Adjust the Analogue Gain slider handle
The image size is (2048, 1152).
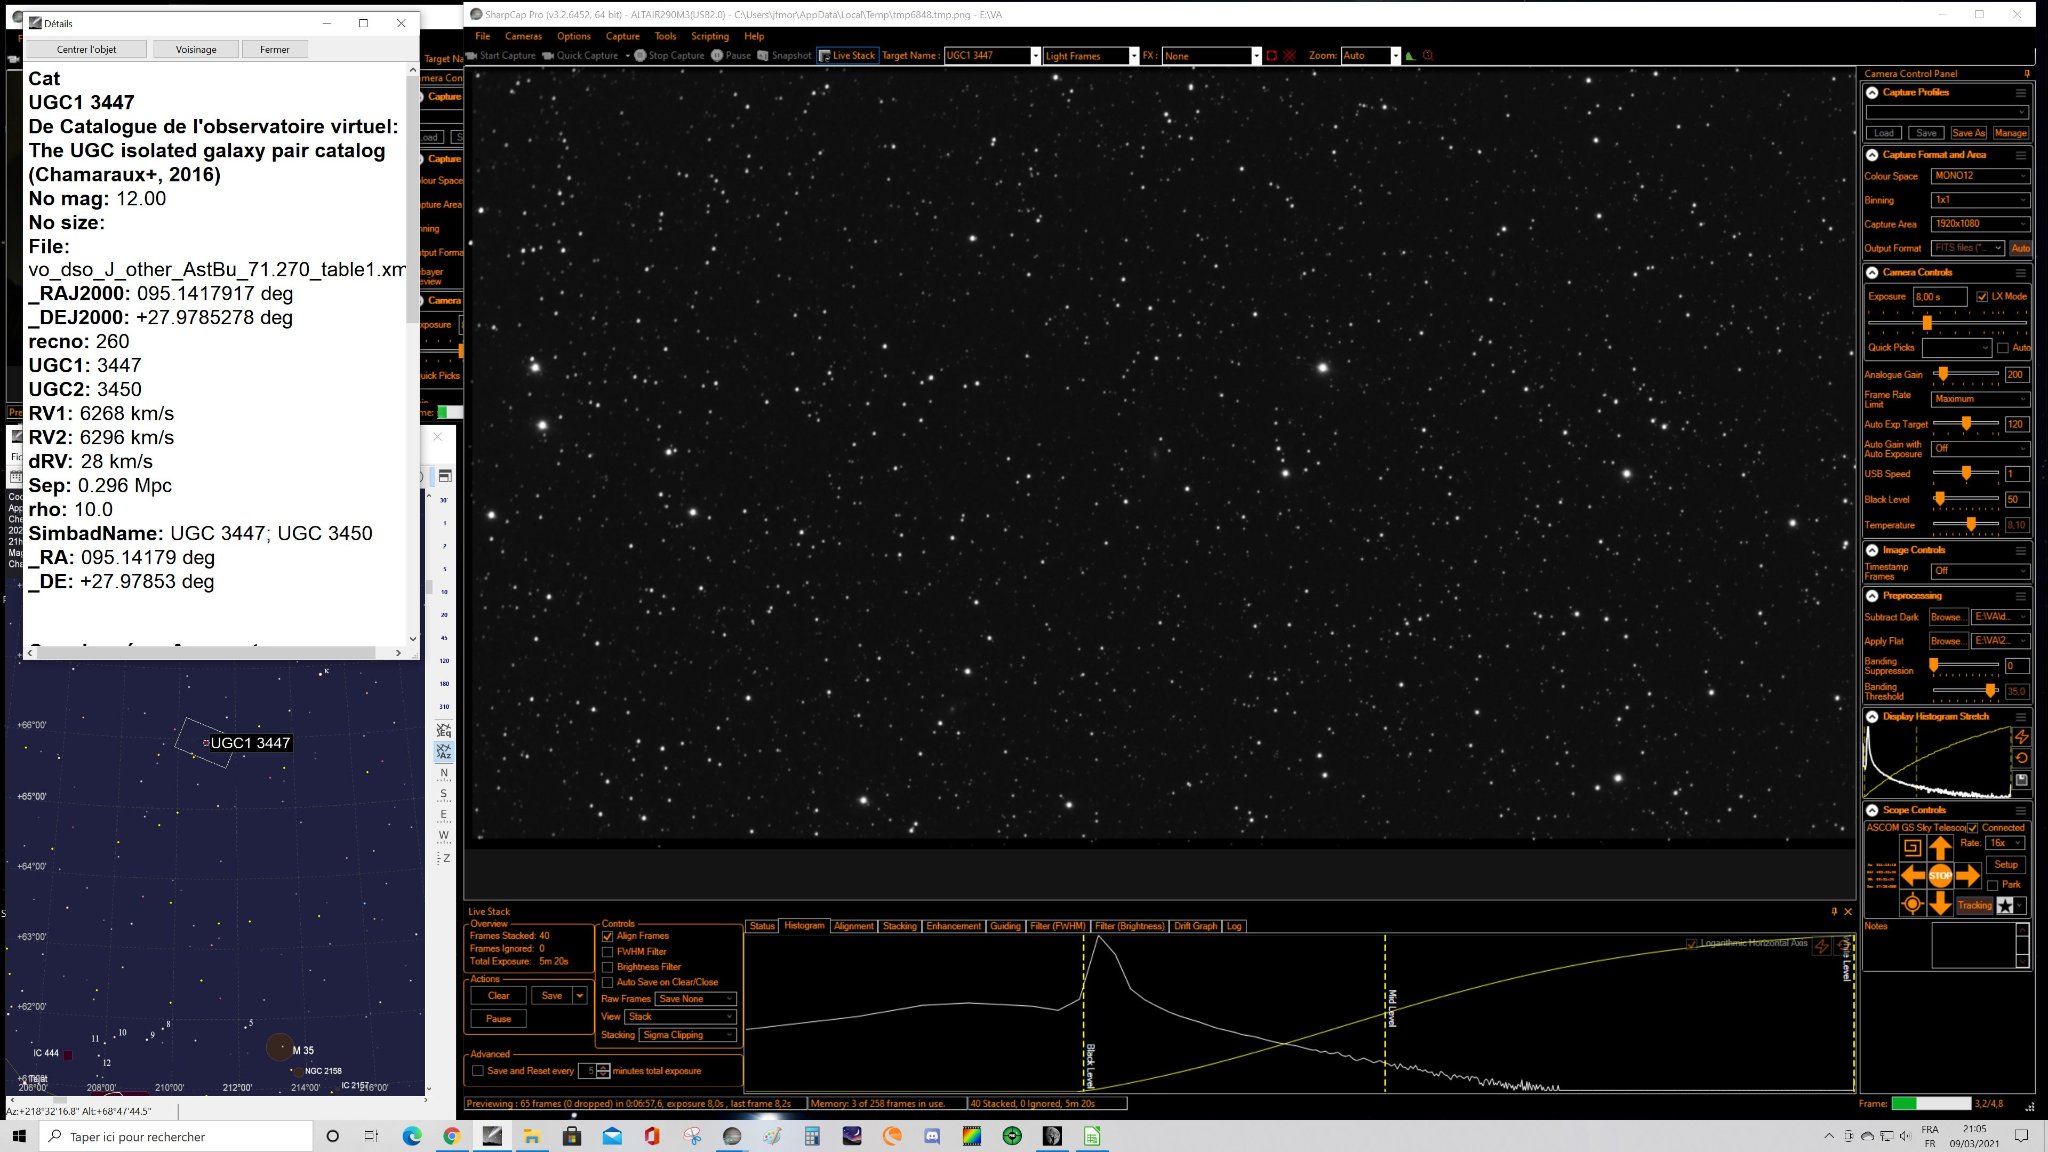click(x=1942, y=374)
